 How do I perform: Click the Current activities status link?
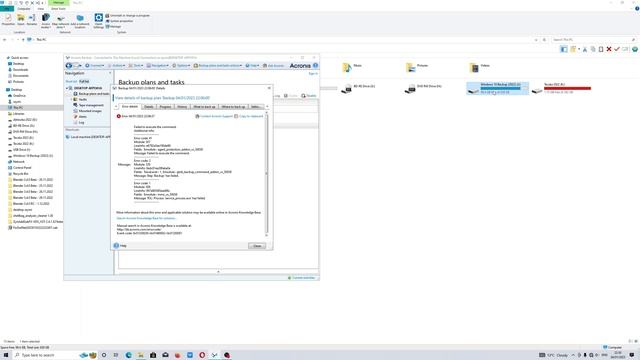point(302,278)
